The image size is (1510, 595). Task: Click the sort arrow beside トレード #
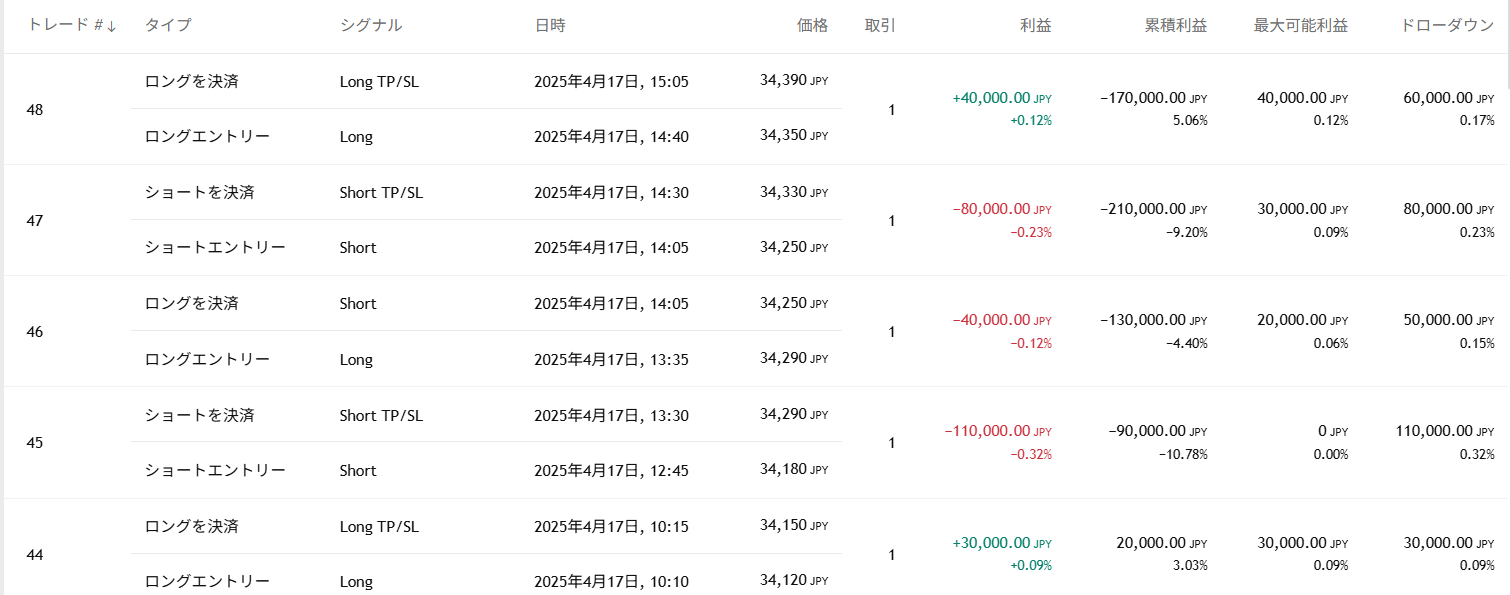111,27
